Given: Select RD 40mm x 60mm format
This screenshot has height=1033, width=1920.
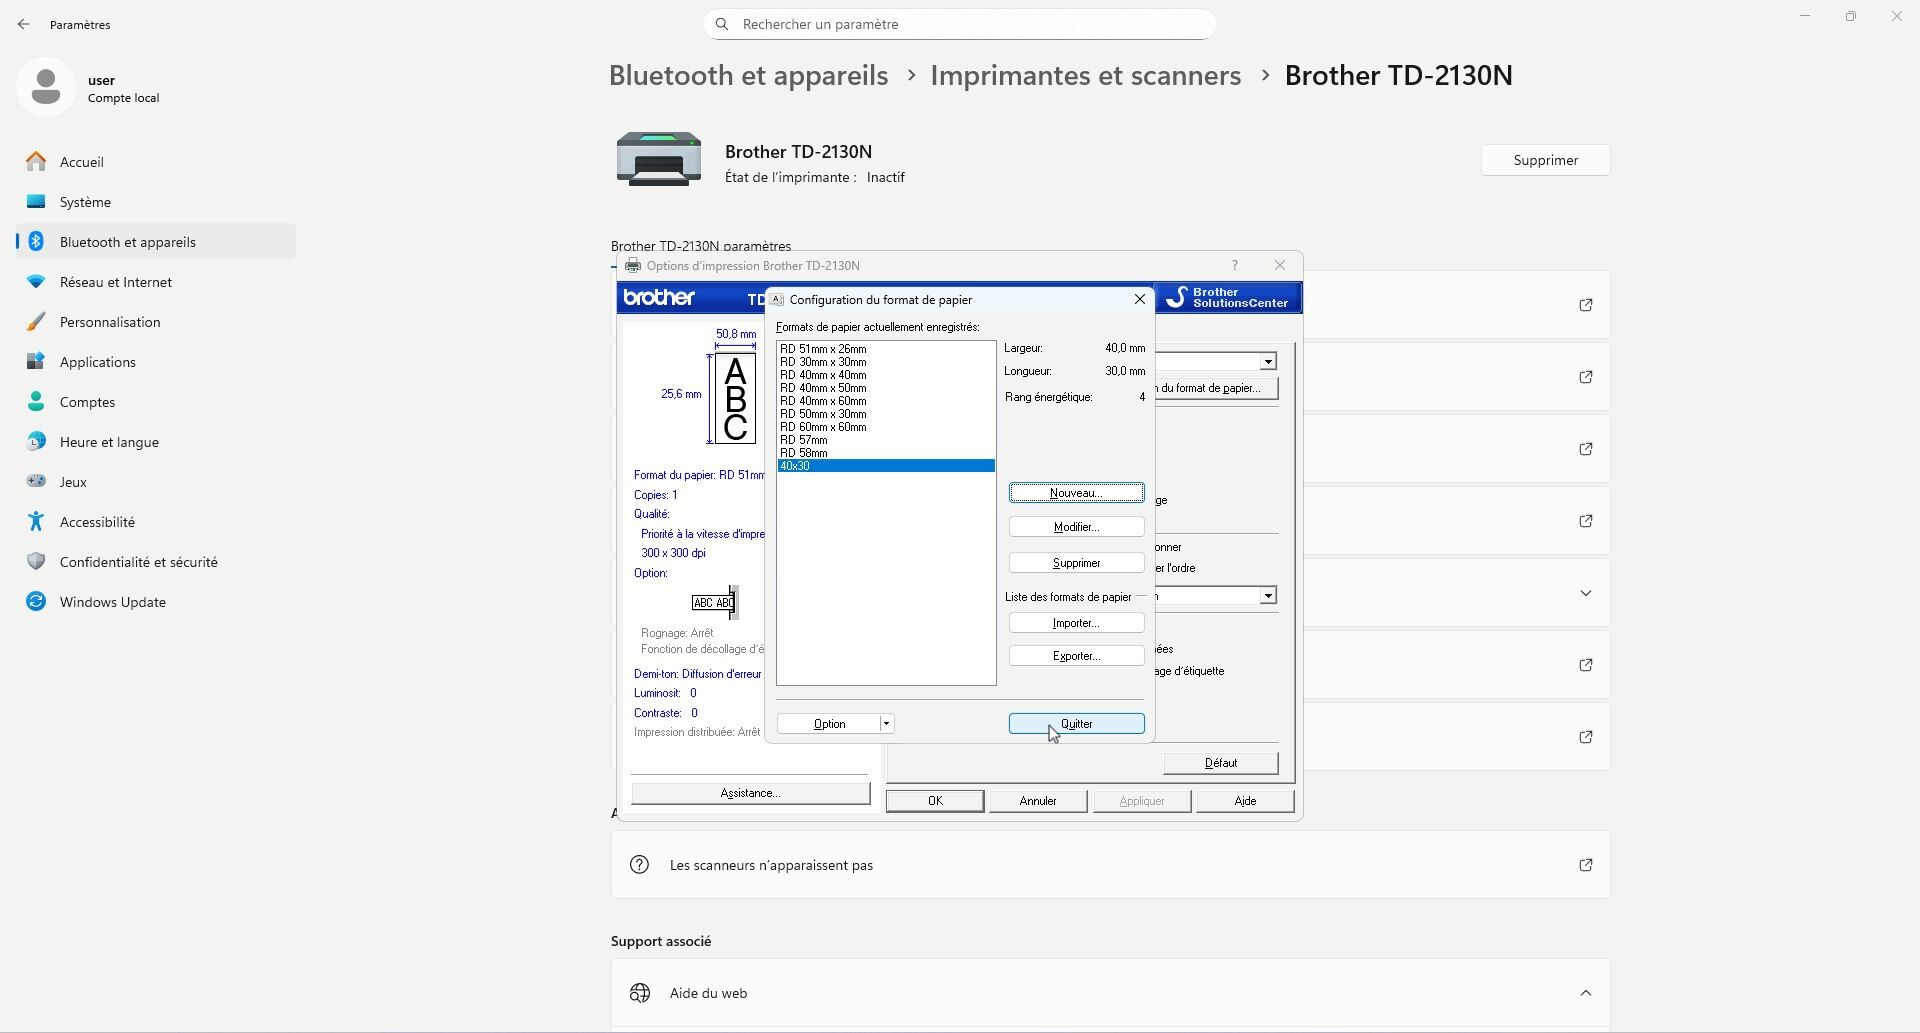Looking at the screenshot, I should 886,401.
